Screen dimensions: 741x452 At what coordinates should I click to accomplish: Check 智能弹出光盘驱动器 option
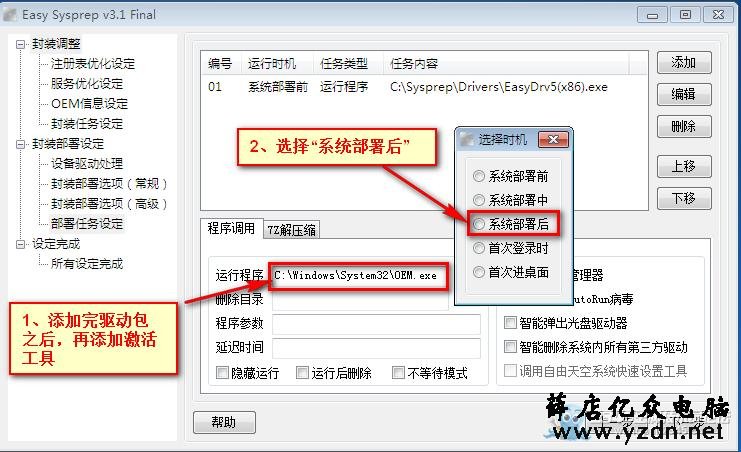(510, 323)
